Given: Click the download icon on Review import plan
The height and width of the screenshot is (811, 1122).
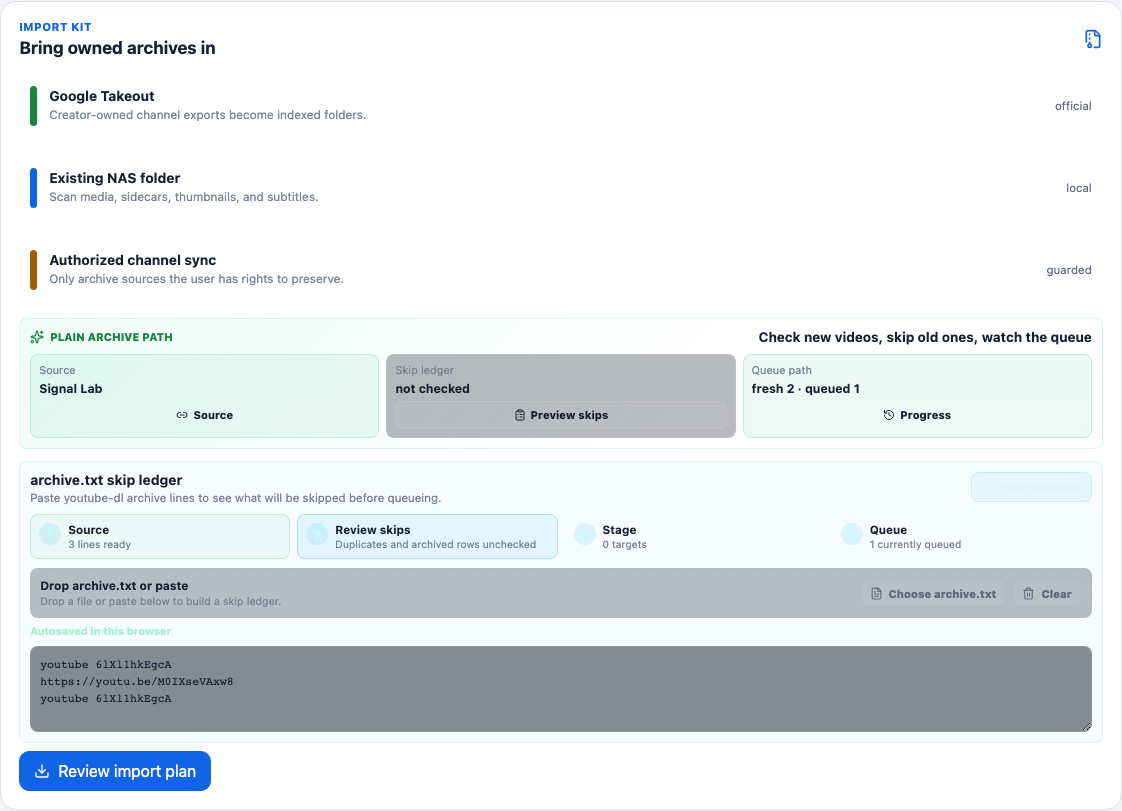Looking at the screenshot, I should tap(42, 771).
